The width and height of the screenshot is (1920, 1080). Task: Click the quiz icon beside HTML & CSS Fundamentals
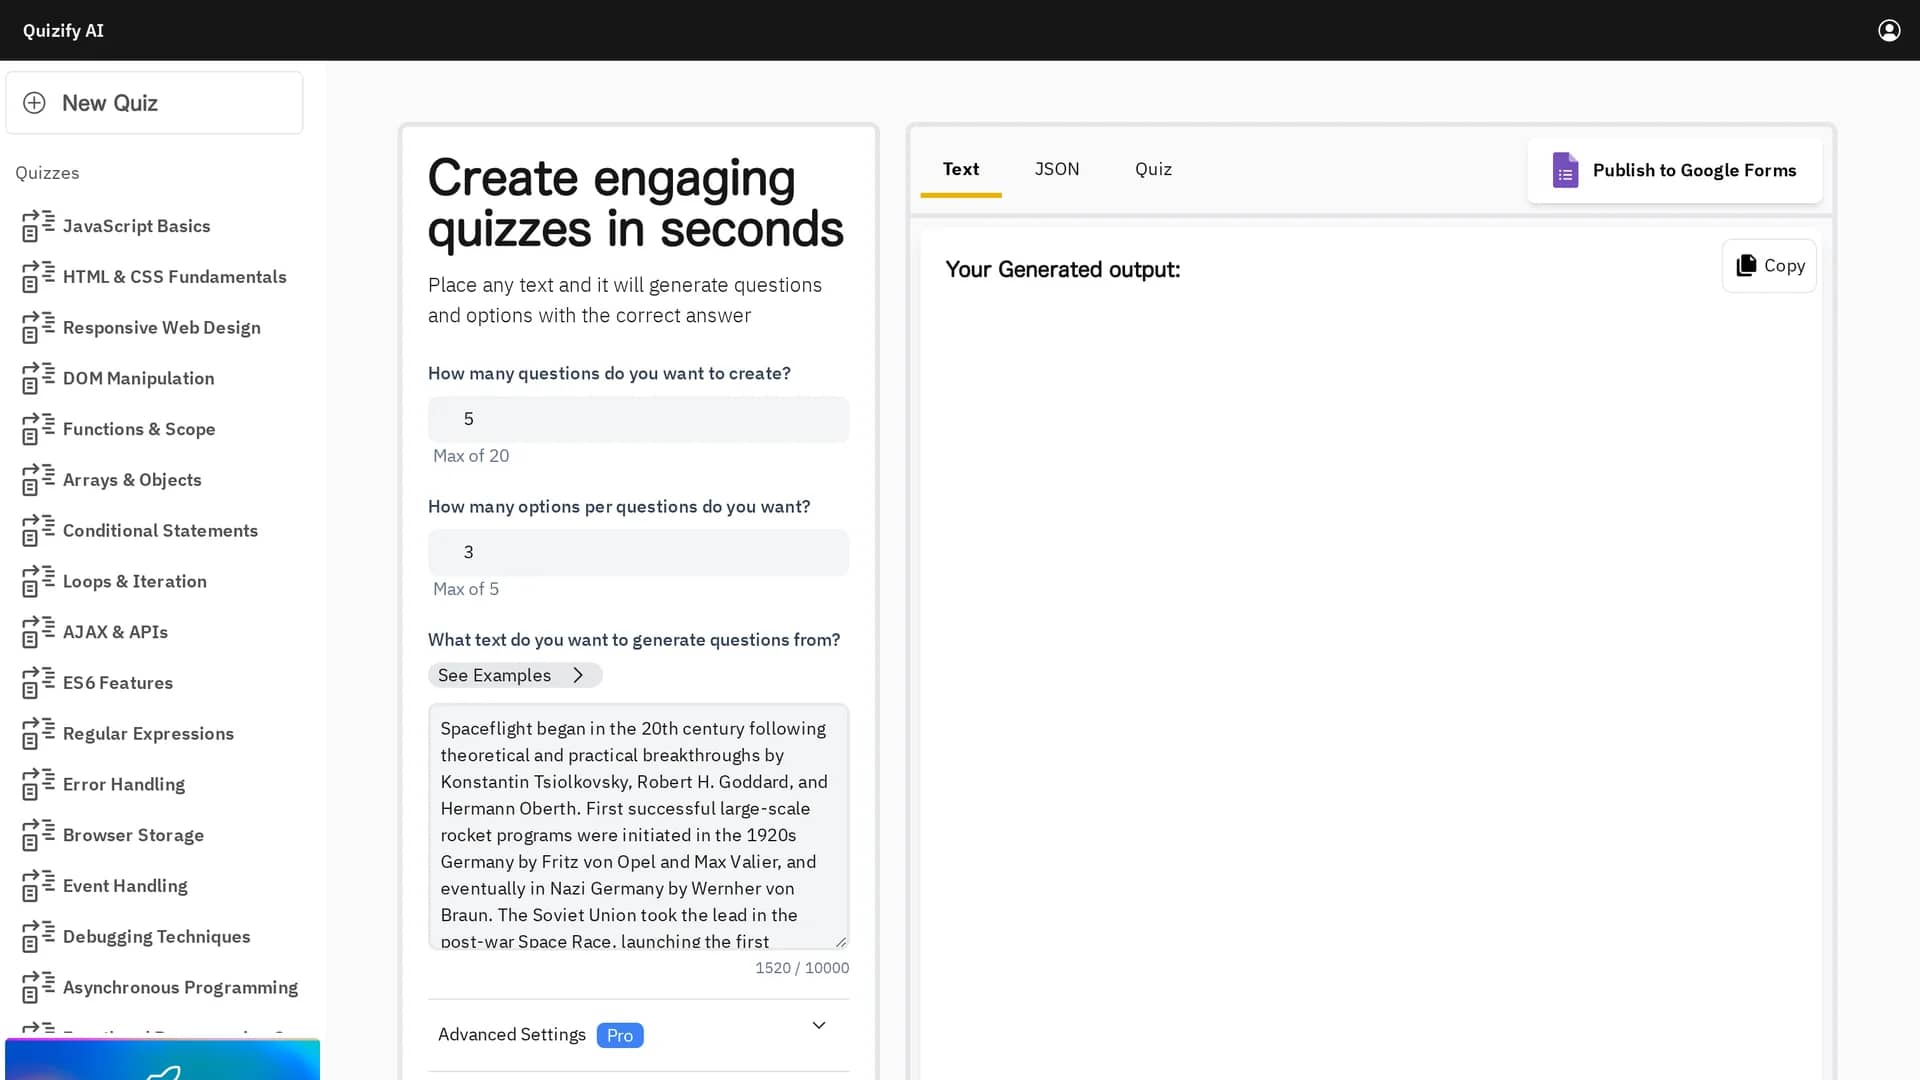(x=38, y=277)
